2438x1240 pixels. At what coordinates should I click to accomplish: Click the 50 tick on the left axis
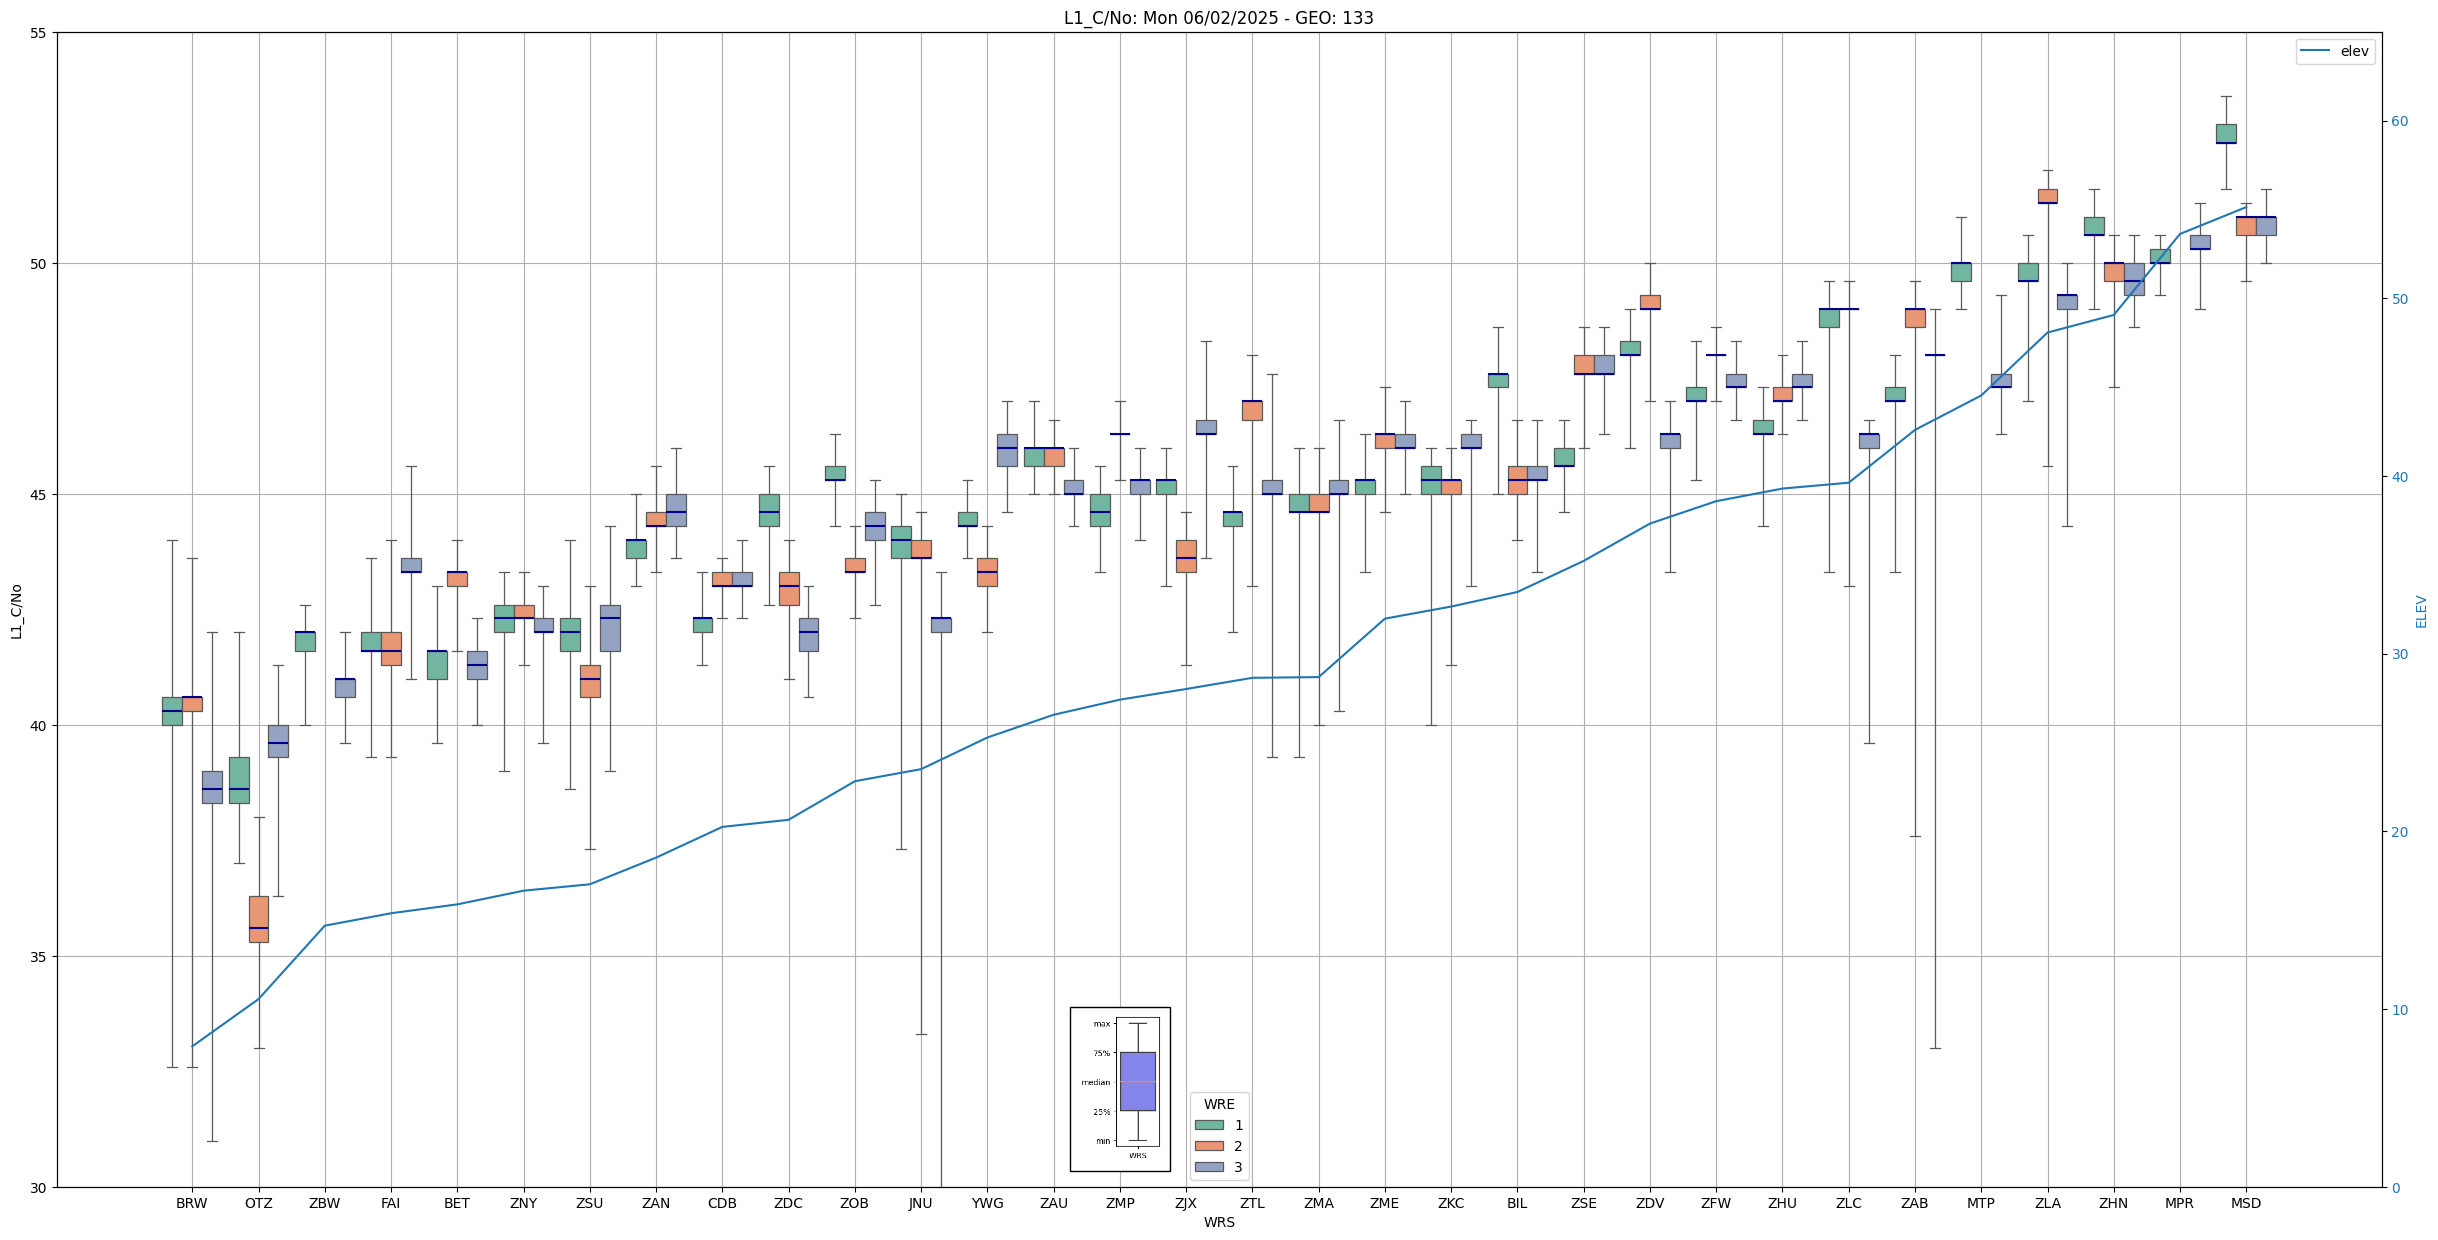tap(38, 264)
